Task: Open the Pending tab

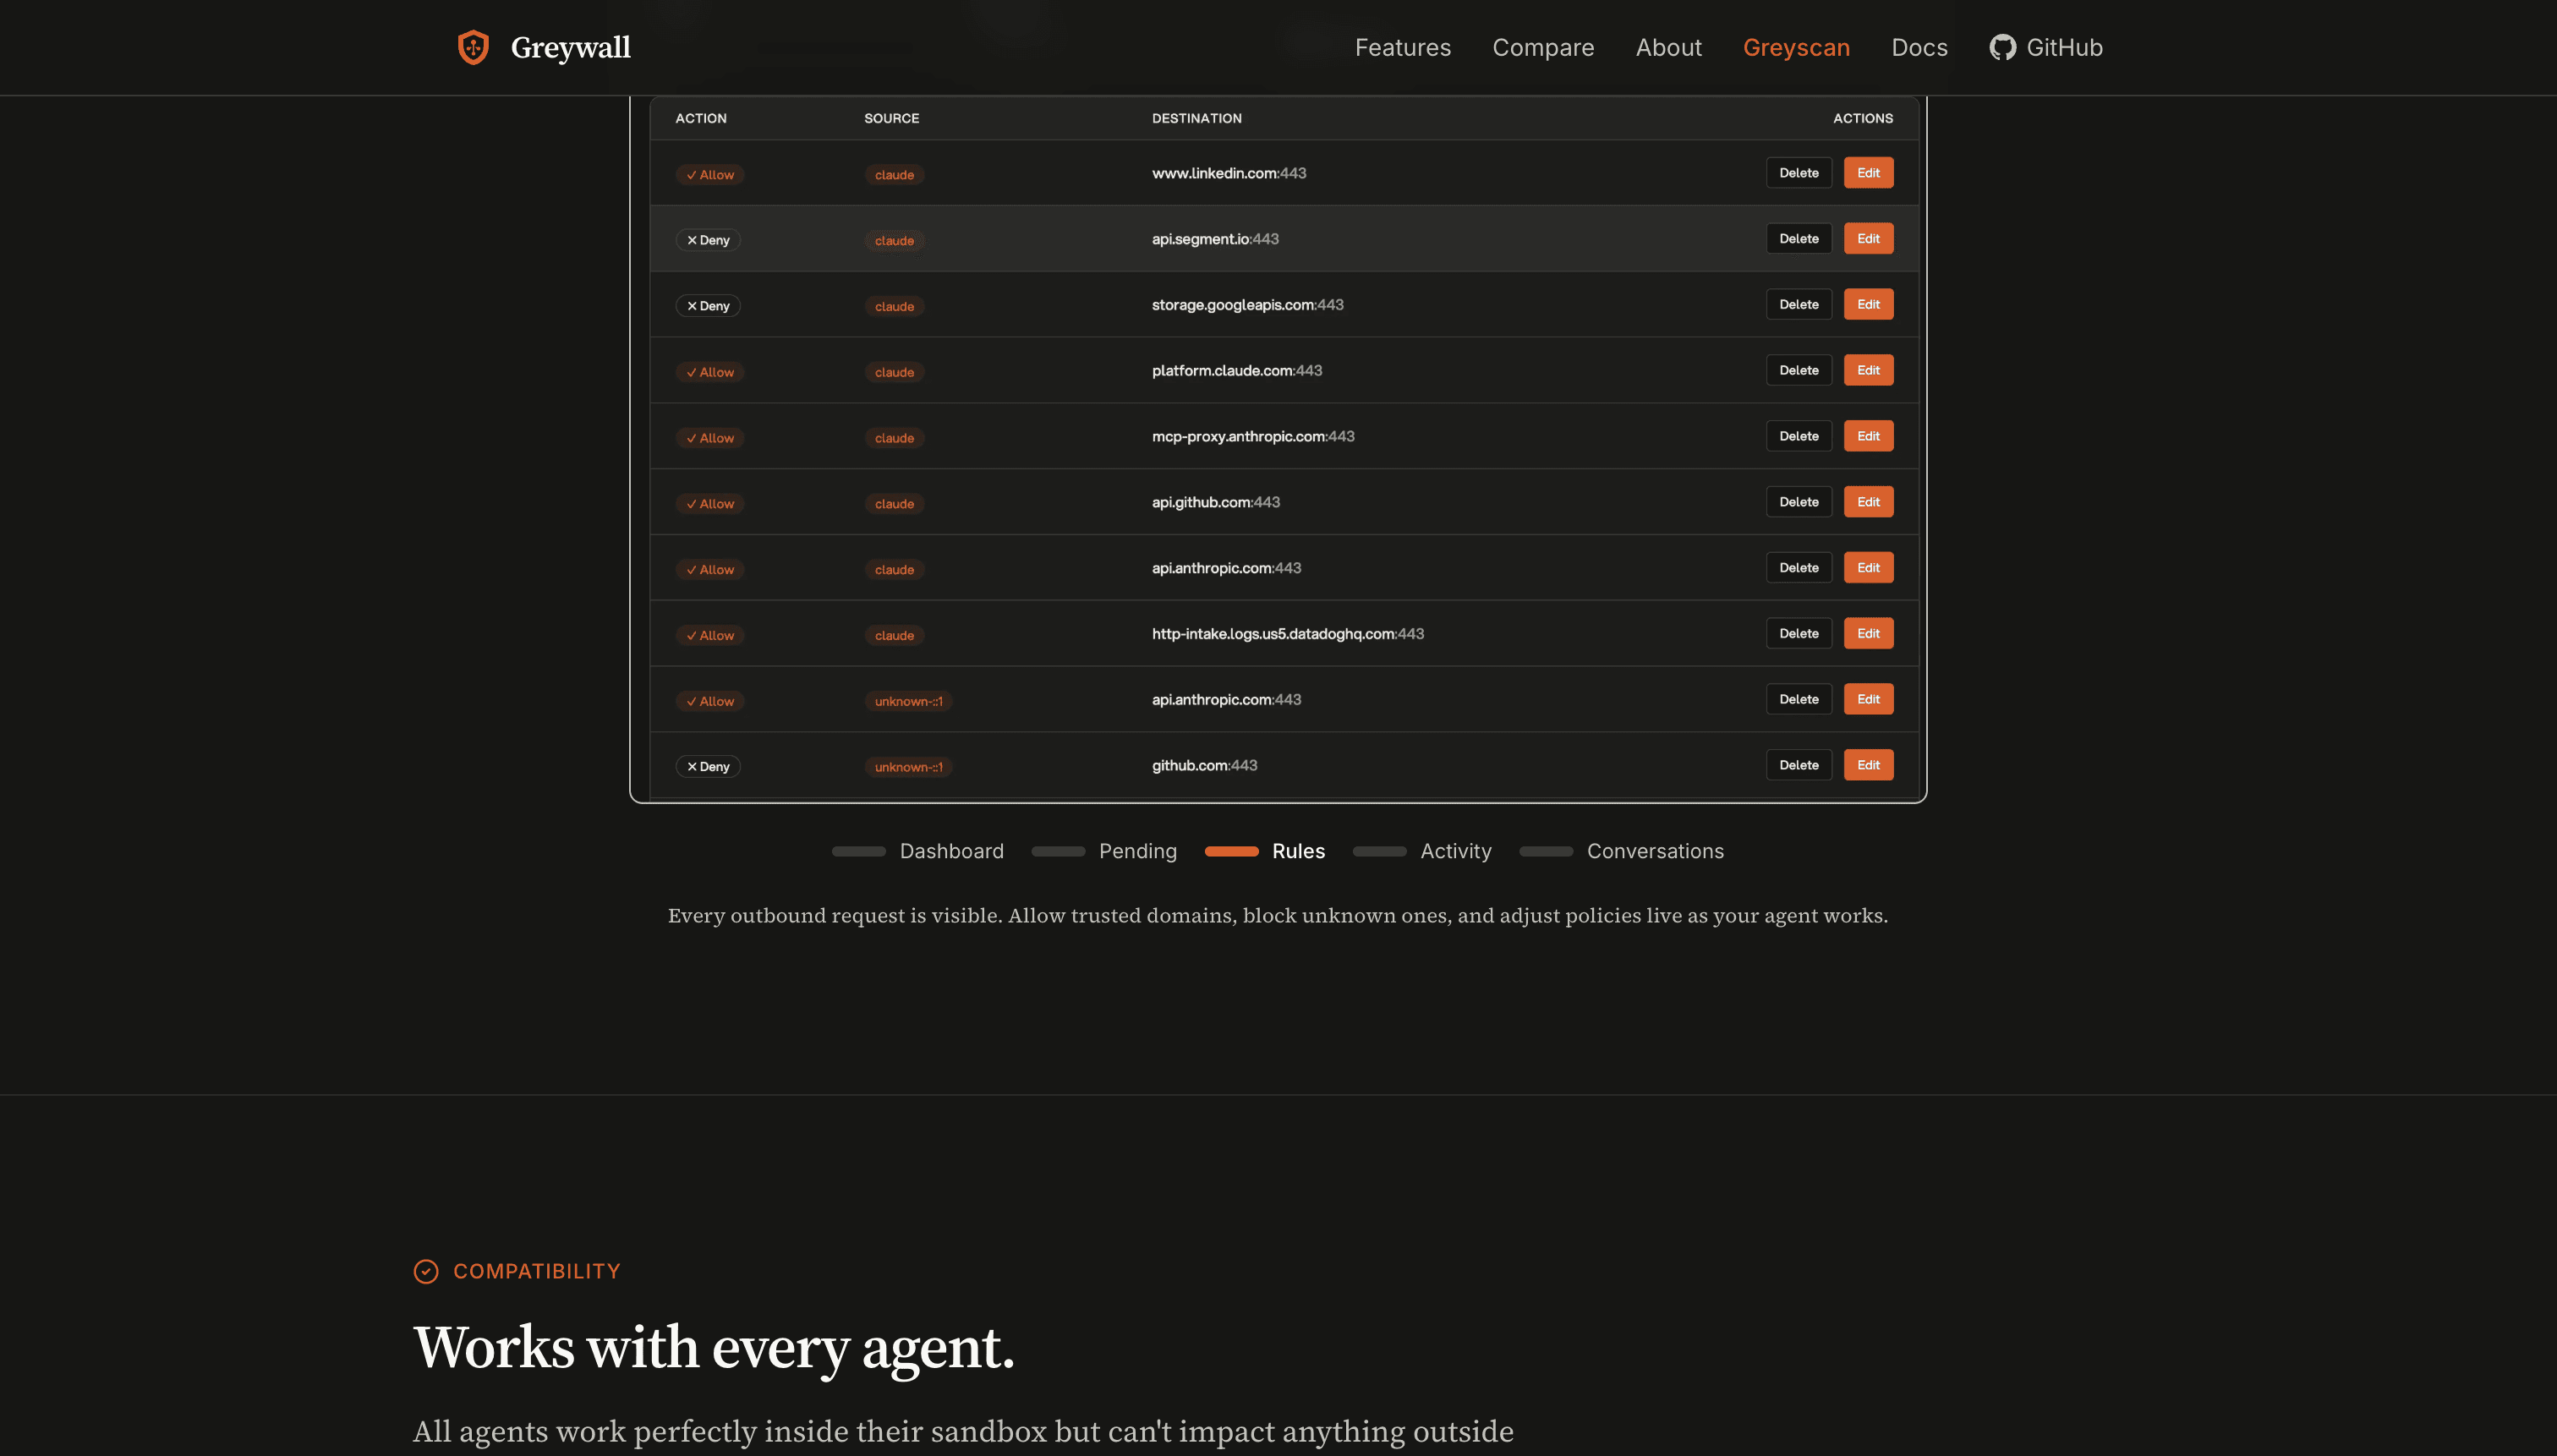Action: pos(1138,851)
